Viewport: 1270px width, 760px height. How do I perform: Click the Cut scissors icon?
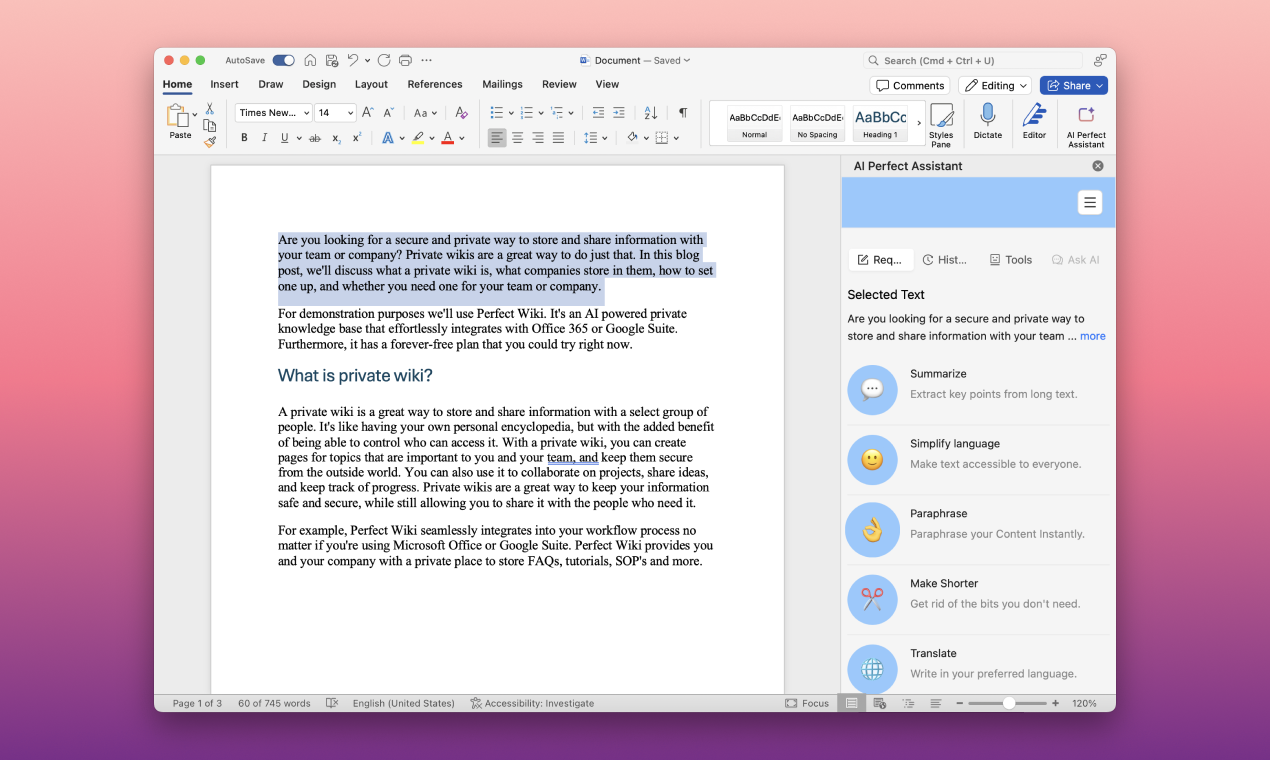coord(210,108)
